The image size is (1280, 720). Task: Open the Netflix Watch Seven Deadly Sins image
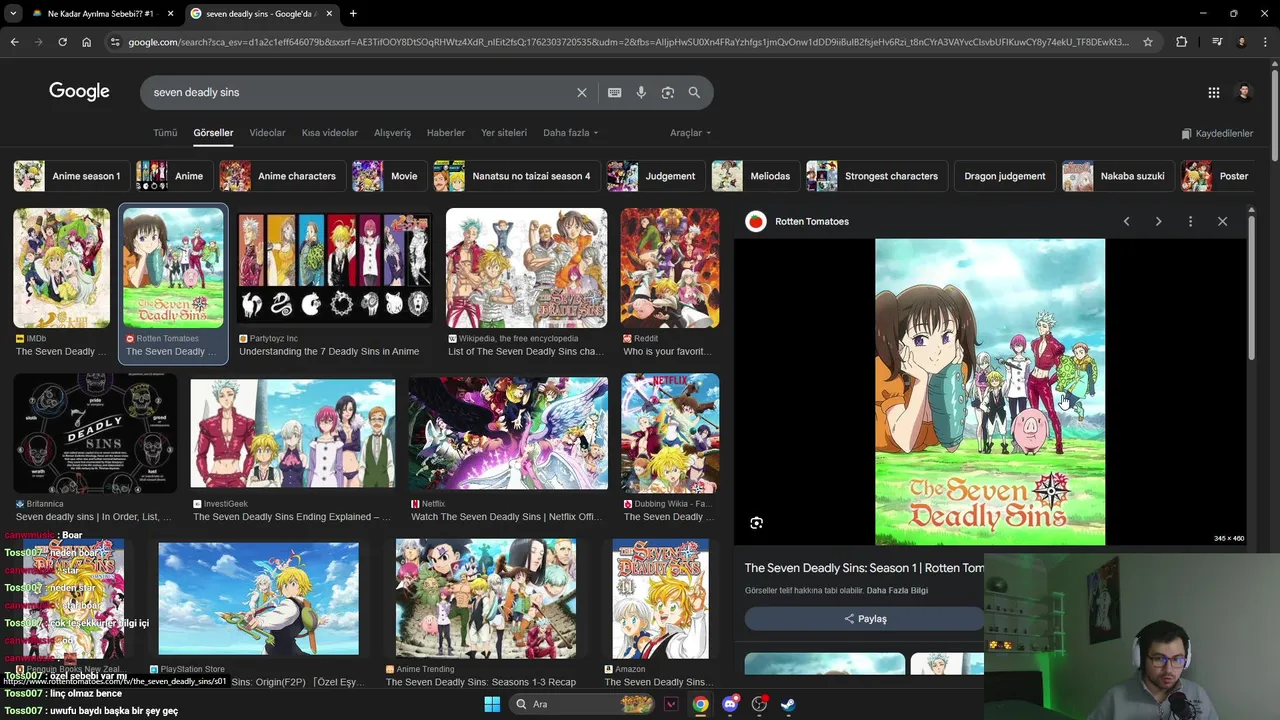508,433
